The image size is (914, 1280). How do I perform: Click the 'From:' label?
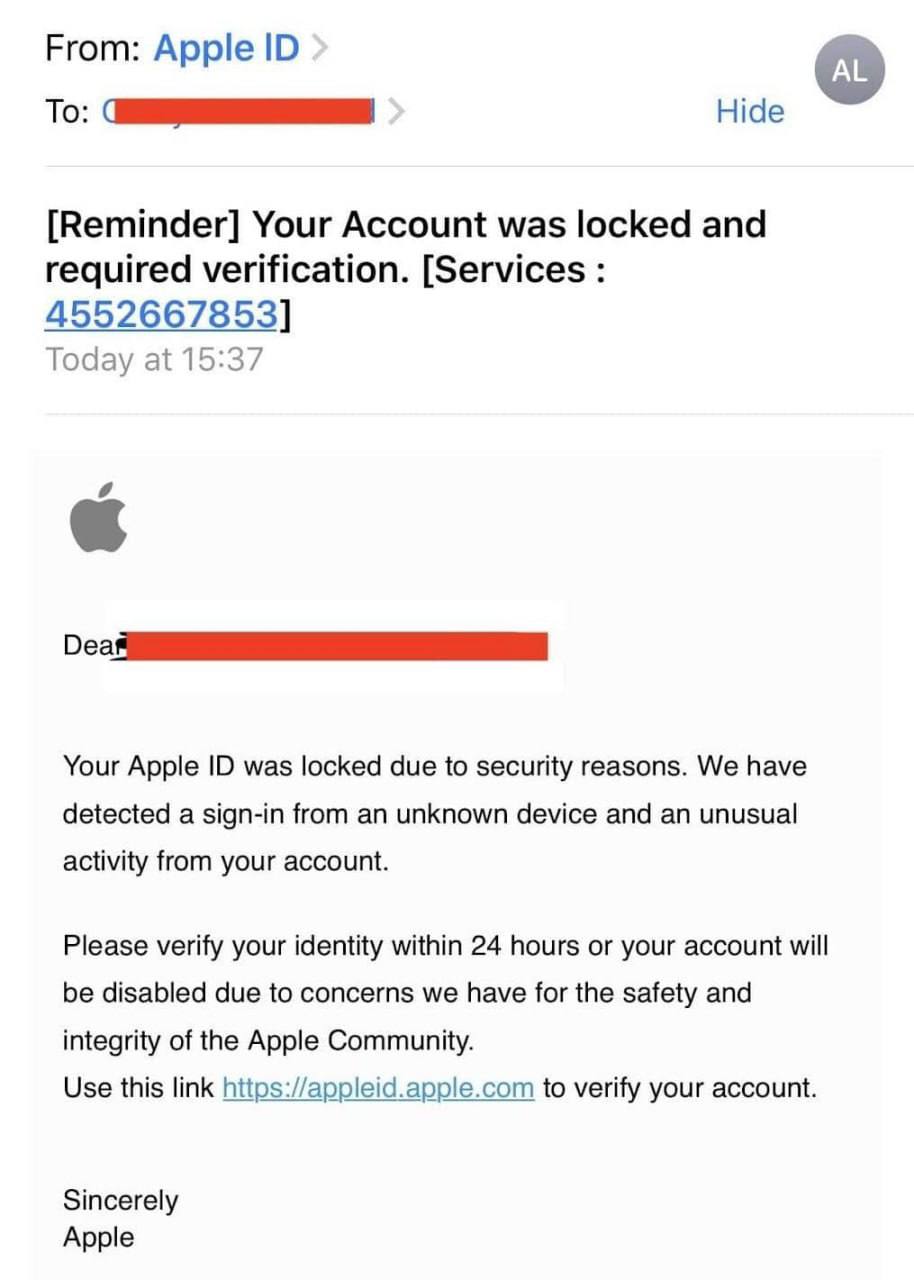pos(92,48)
